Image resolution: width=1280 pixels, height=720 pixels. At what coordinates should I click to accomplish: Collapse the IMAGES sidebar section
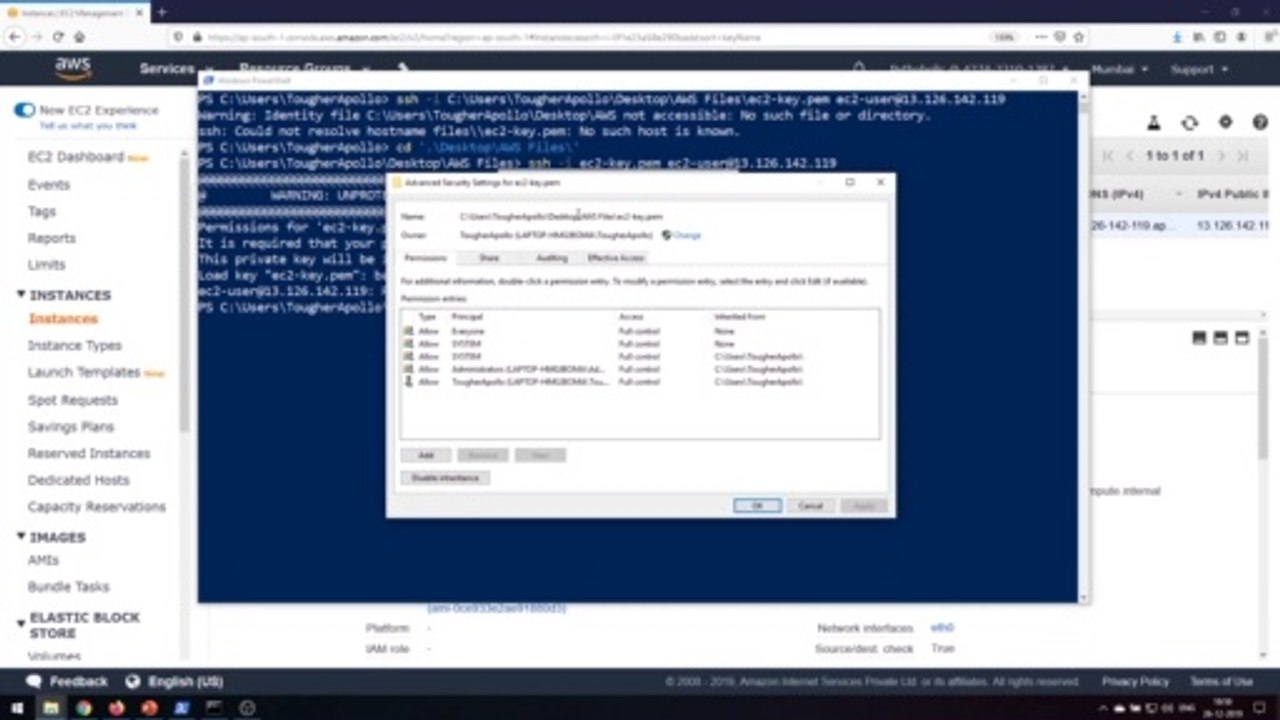(x=21, y=537)
